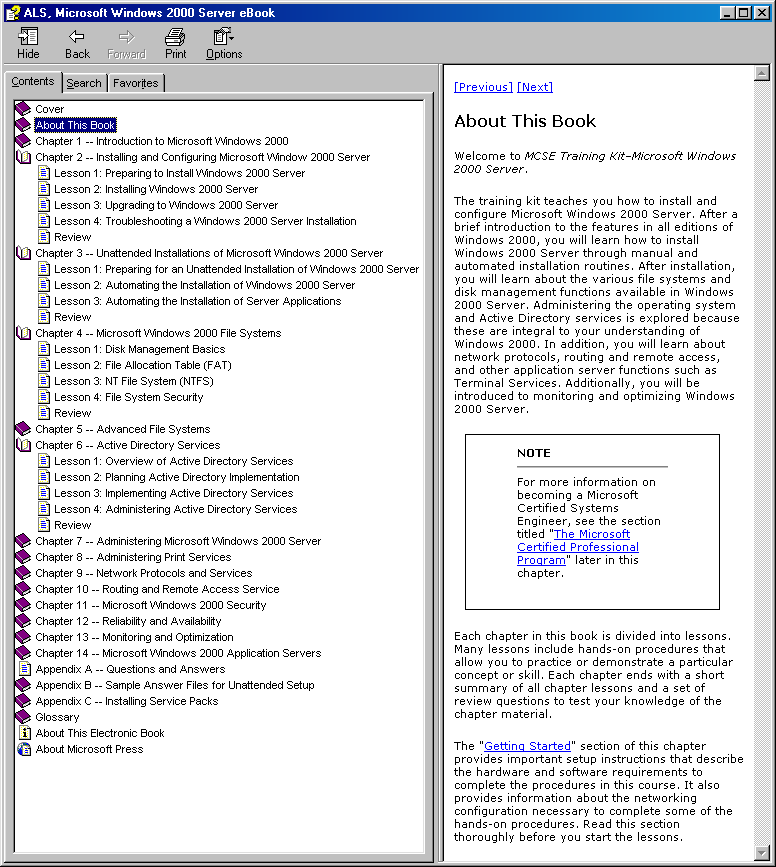
Task: Click the globe icon for About Microsoft Press
Action: (x=24, y=750)
